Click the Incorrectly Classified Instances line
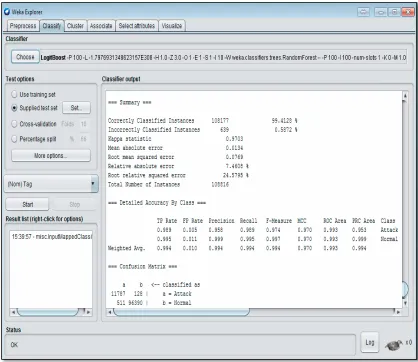The width and height of the screenshot is (418, 362). coord(202,129)
